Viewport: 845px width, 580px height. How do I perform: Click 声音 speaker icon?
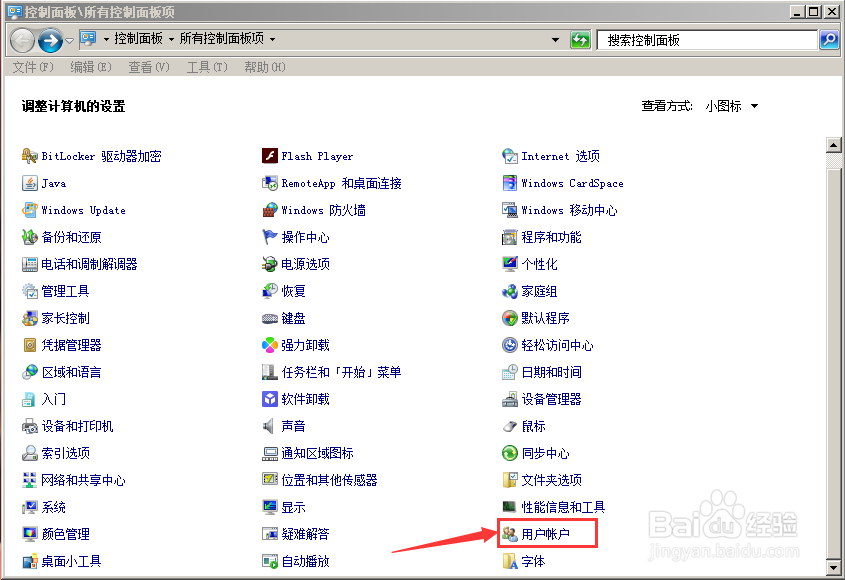[269, 426]
